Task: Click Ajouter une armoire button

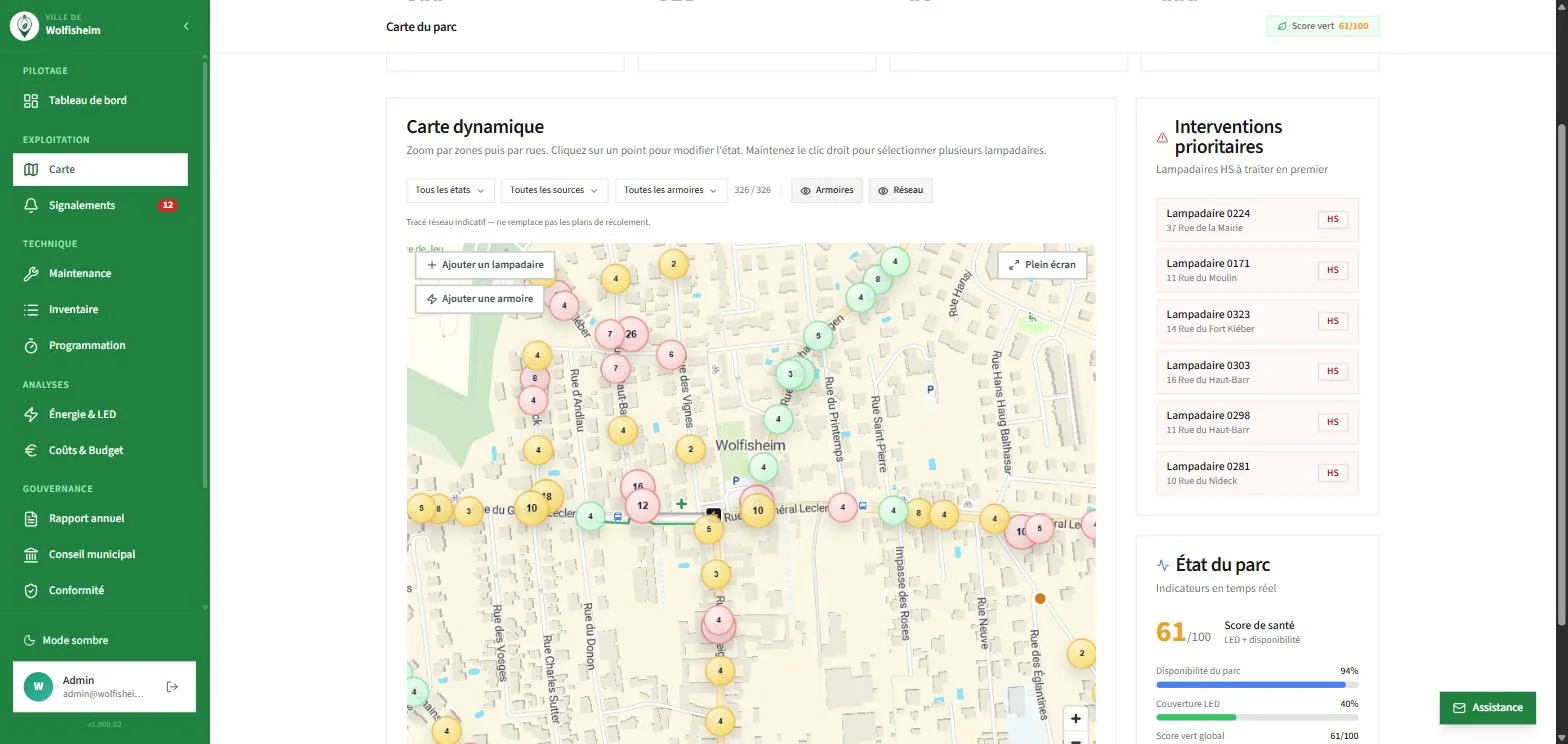Action: 479,299
